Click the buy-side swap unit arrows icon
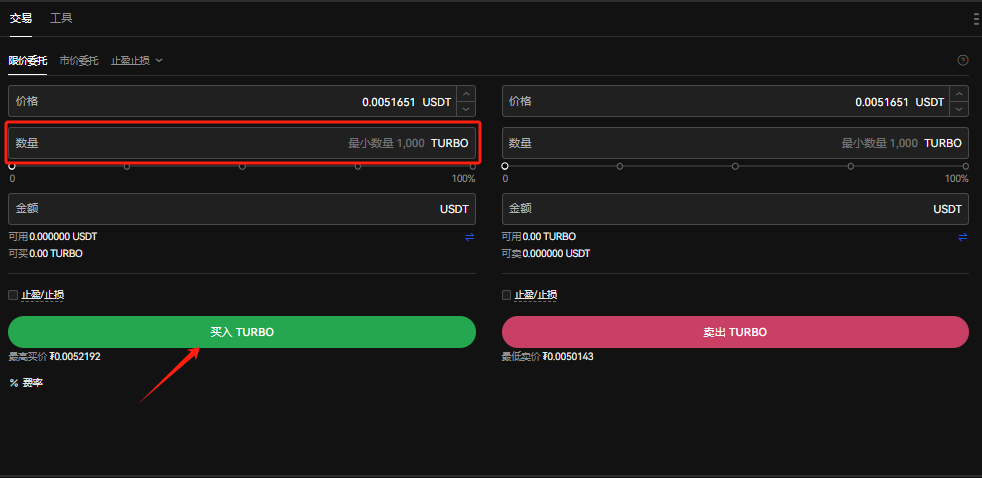The height and width of the screenshot is (478, 982). (469, 237)
